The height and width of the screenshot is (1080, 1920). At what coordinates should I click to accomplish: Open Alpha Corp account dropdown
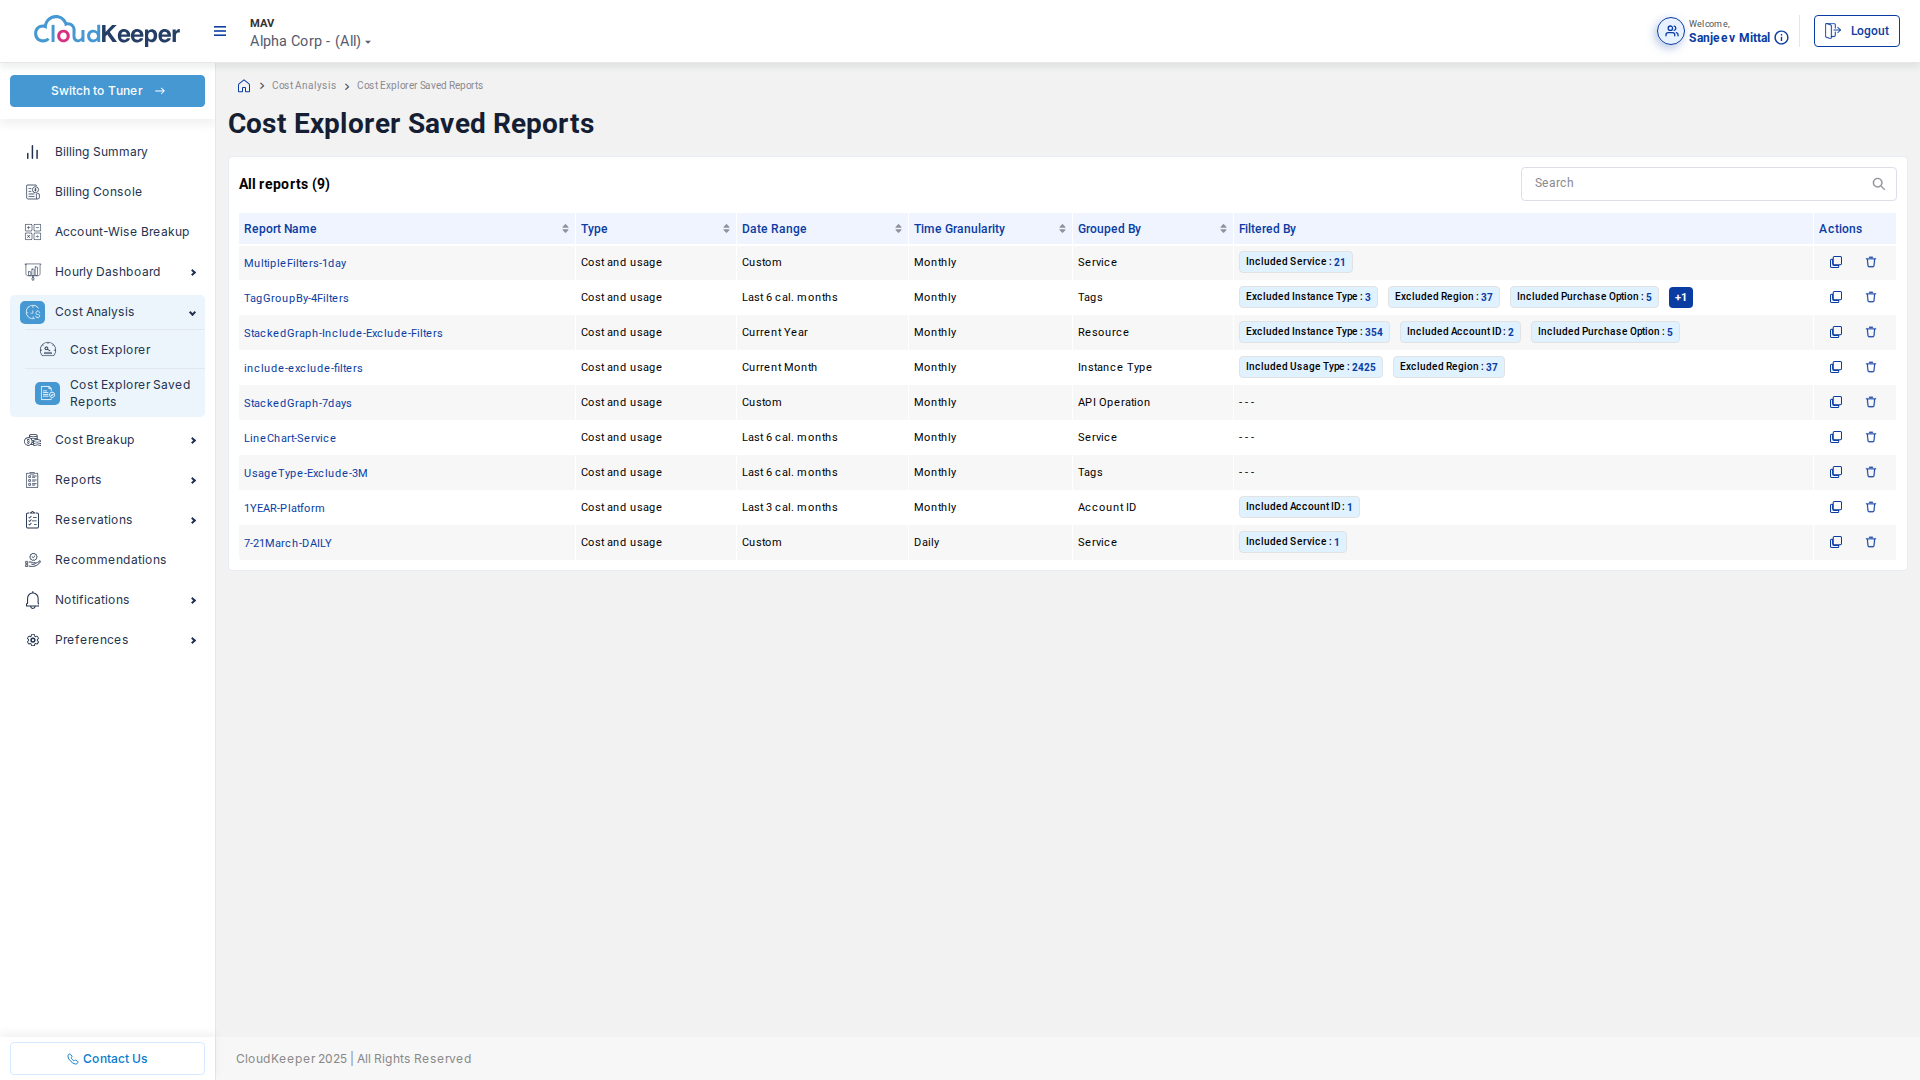pos(310,41)
